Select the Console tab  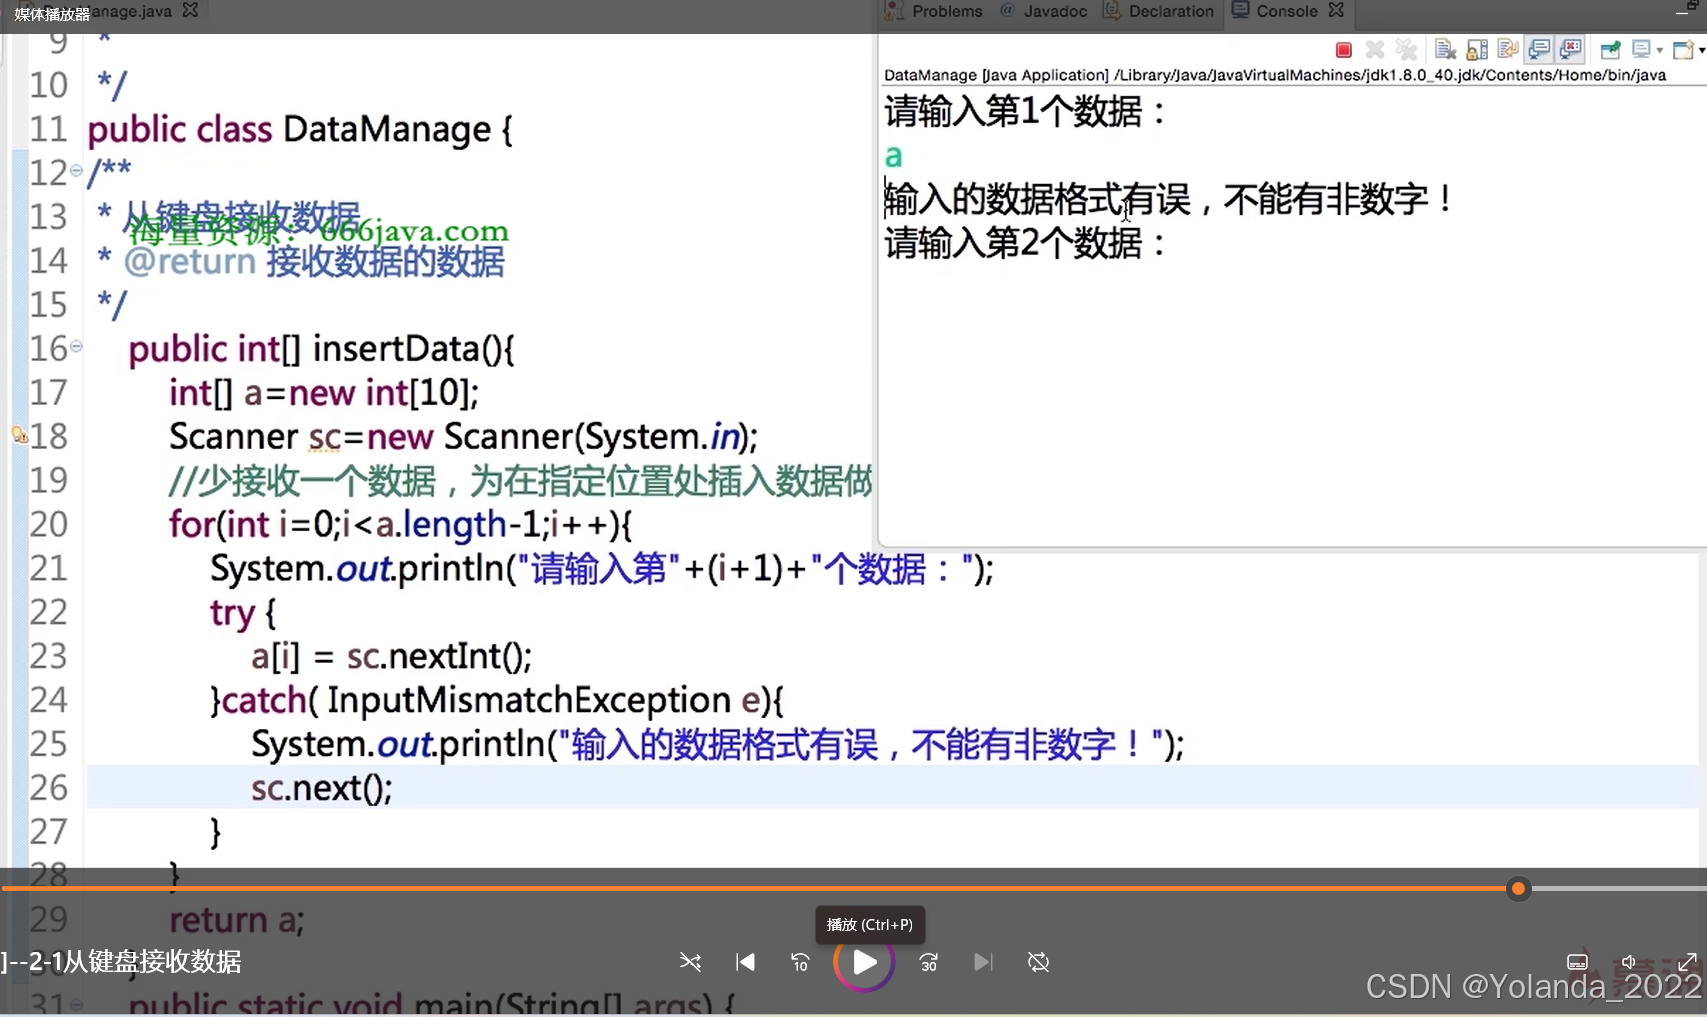click(1275, 11)
